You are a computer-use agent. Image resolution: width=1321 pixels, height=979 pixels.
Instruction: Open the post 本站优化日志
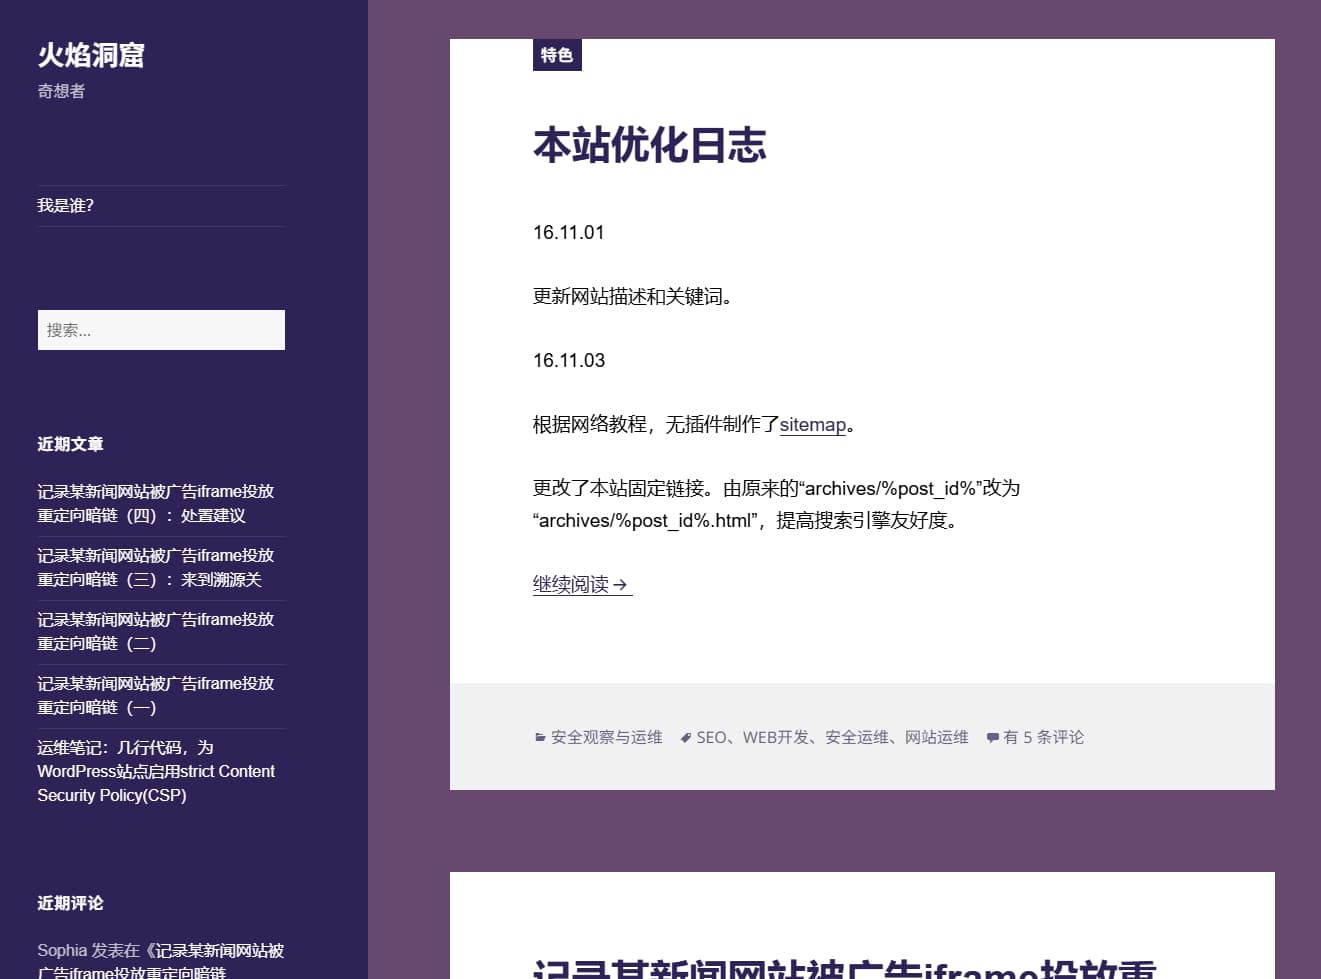click(x=650, y=146)
